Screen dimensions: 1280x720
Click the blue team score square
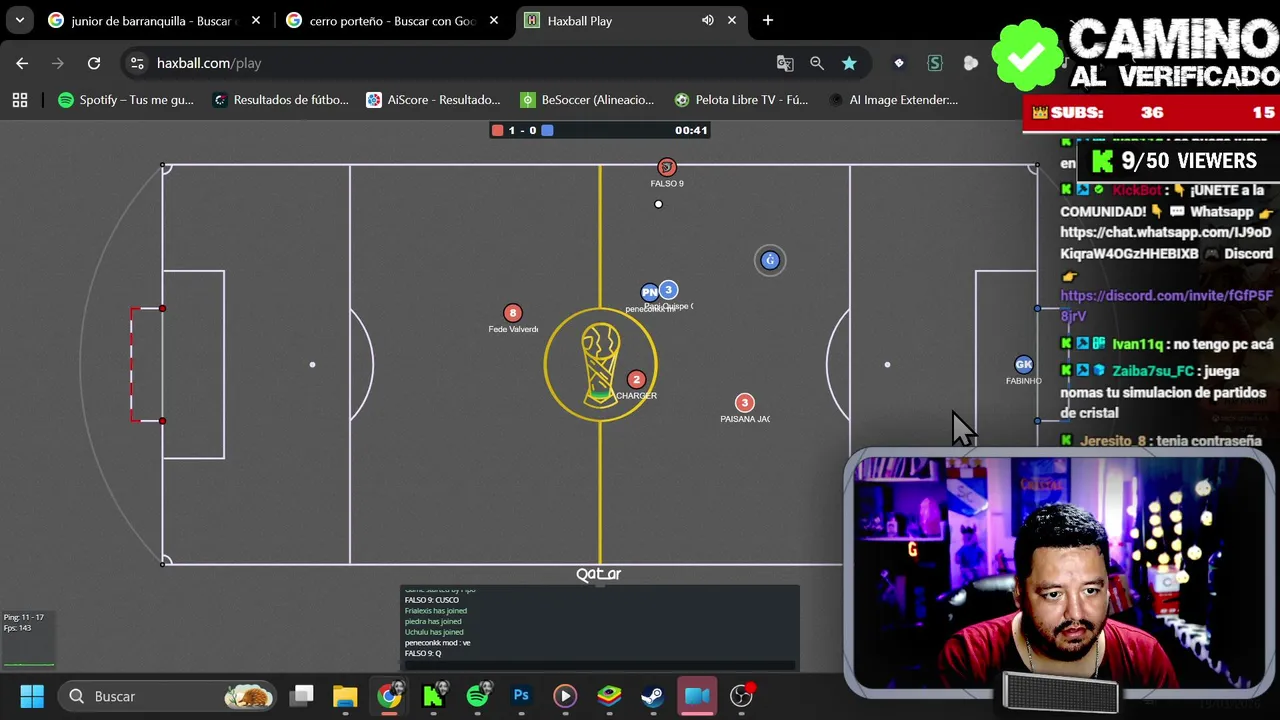coord(547,130)
